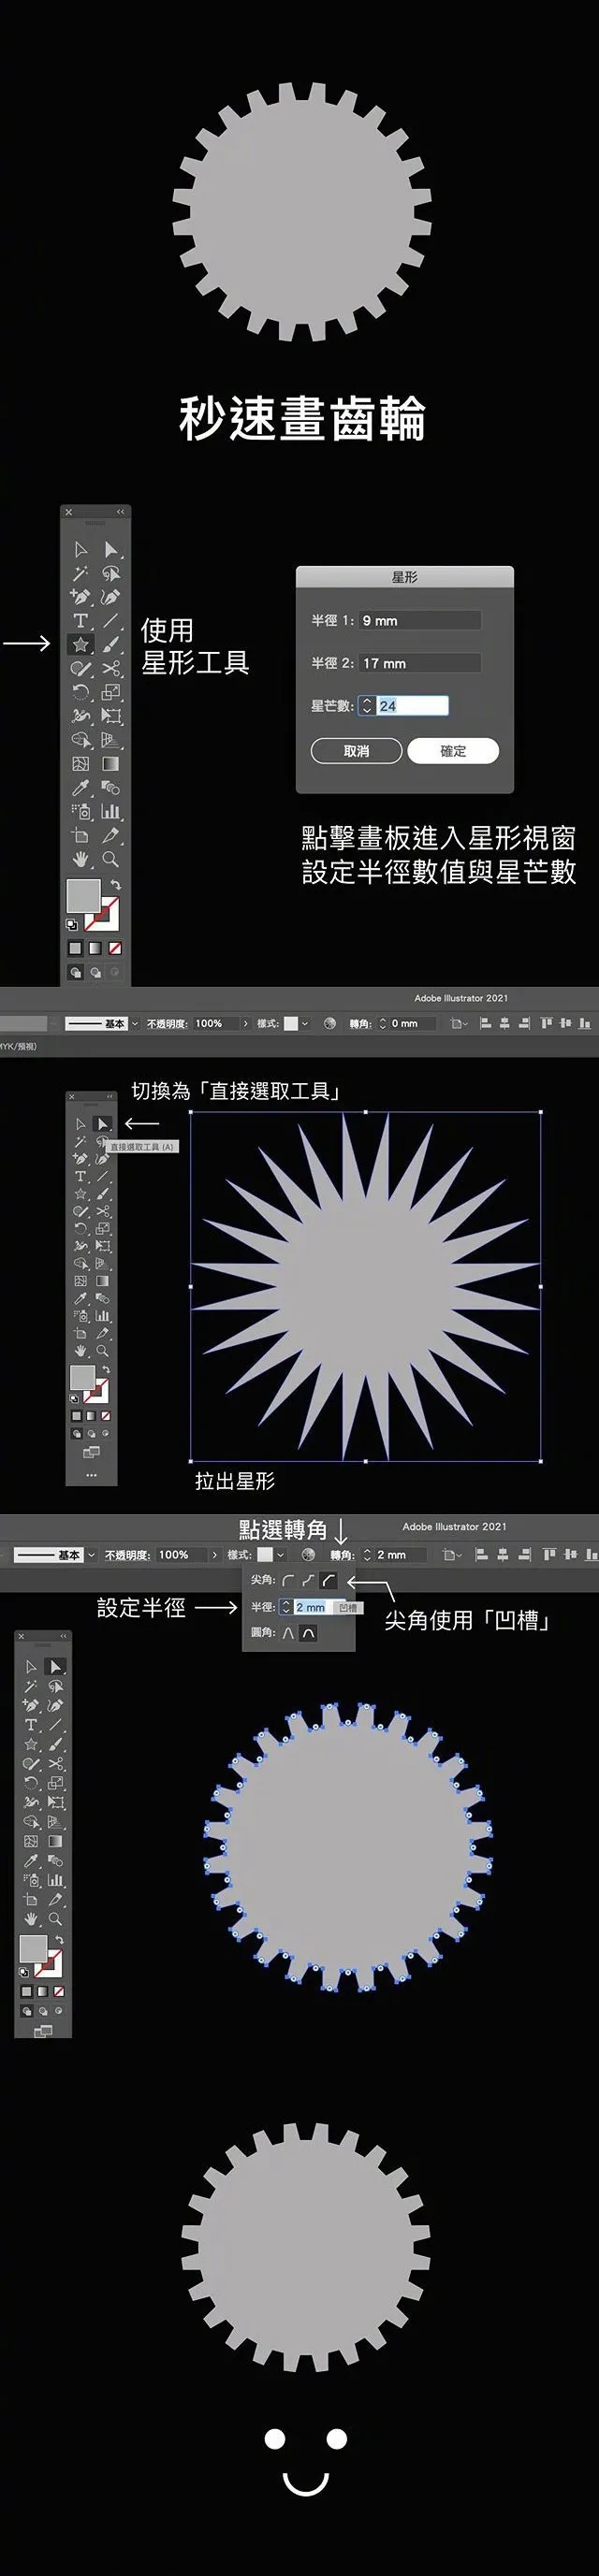Click Default Fill and Stroke icon beside Star dialog toolbar
The height and width of the screenshot is (2576, 599).
72,925
